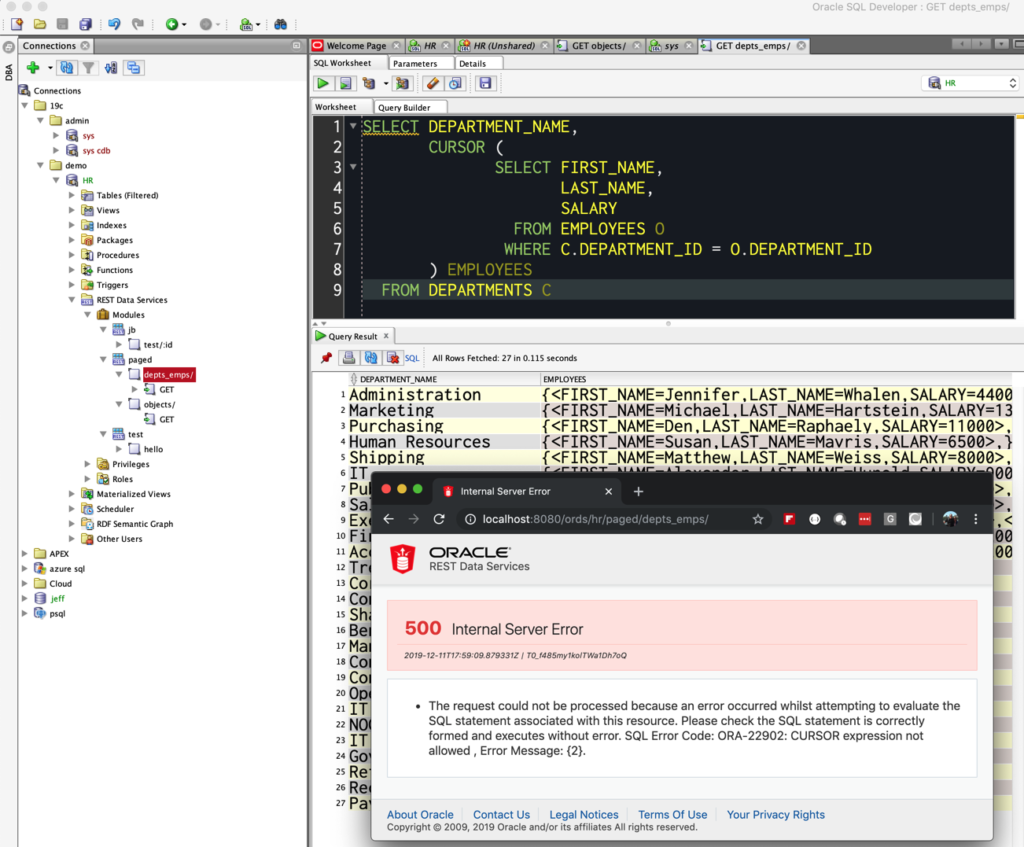The height and width of the screenshot is (847, 1024).
Task: Close the Internal Server Error tab
Action: (x=609, y=491)
